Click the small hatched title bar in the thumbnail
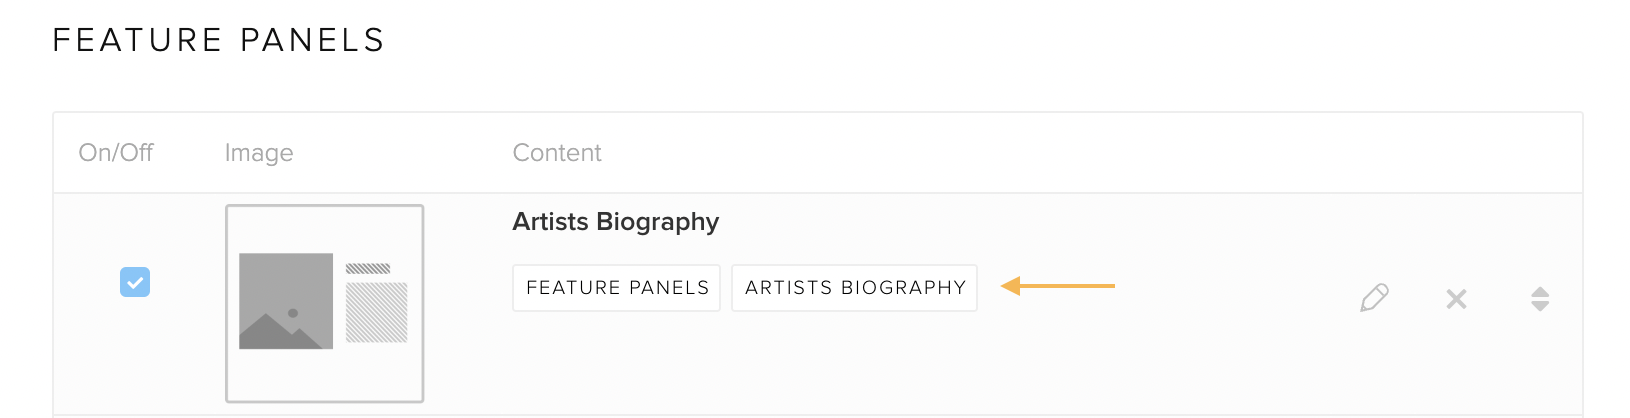 click(x=368, y=268)
